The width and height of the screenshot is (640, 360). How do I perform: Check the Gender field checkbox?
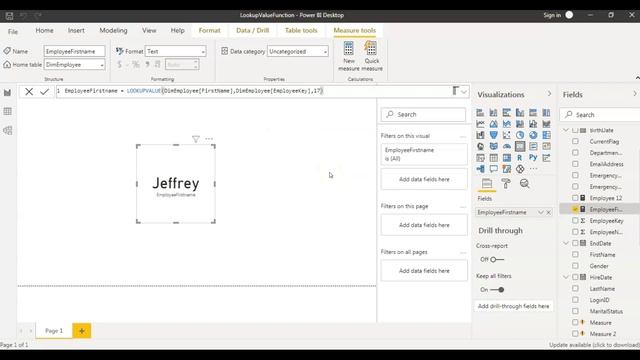click(575, 266)
